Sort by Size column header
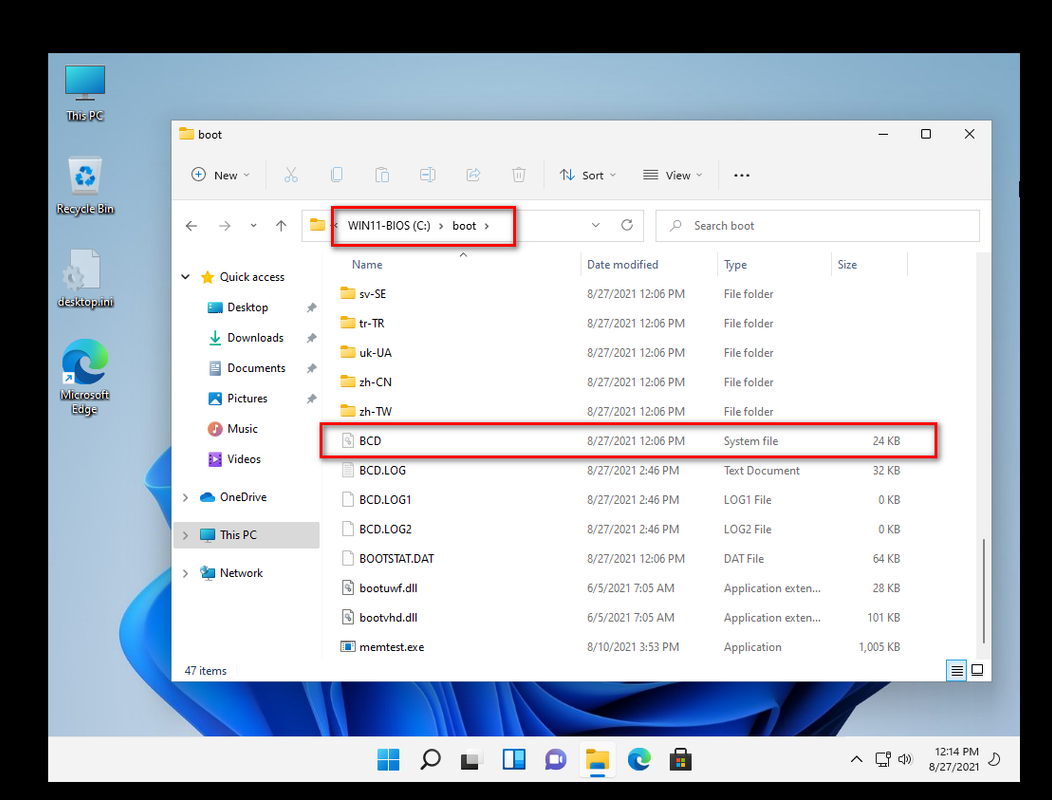Image resolution: width=1052 pixels, height=800 pixels. (x=847, y=264)
